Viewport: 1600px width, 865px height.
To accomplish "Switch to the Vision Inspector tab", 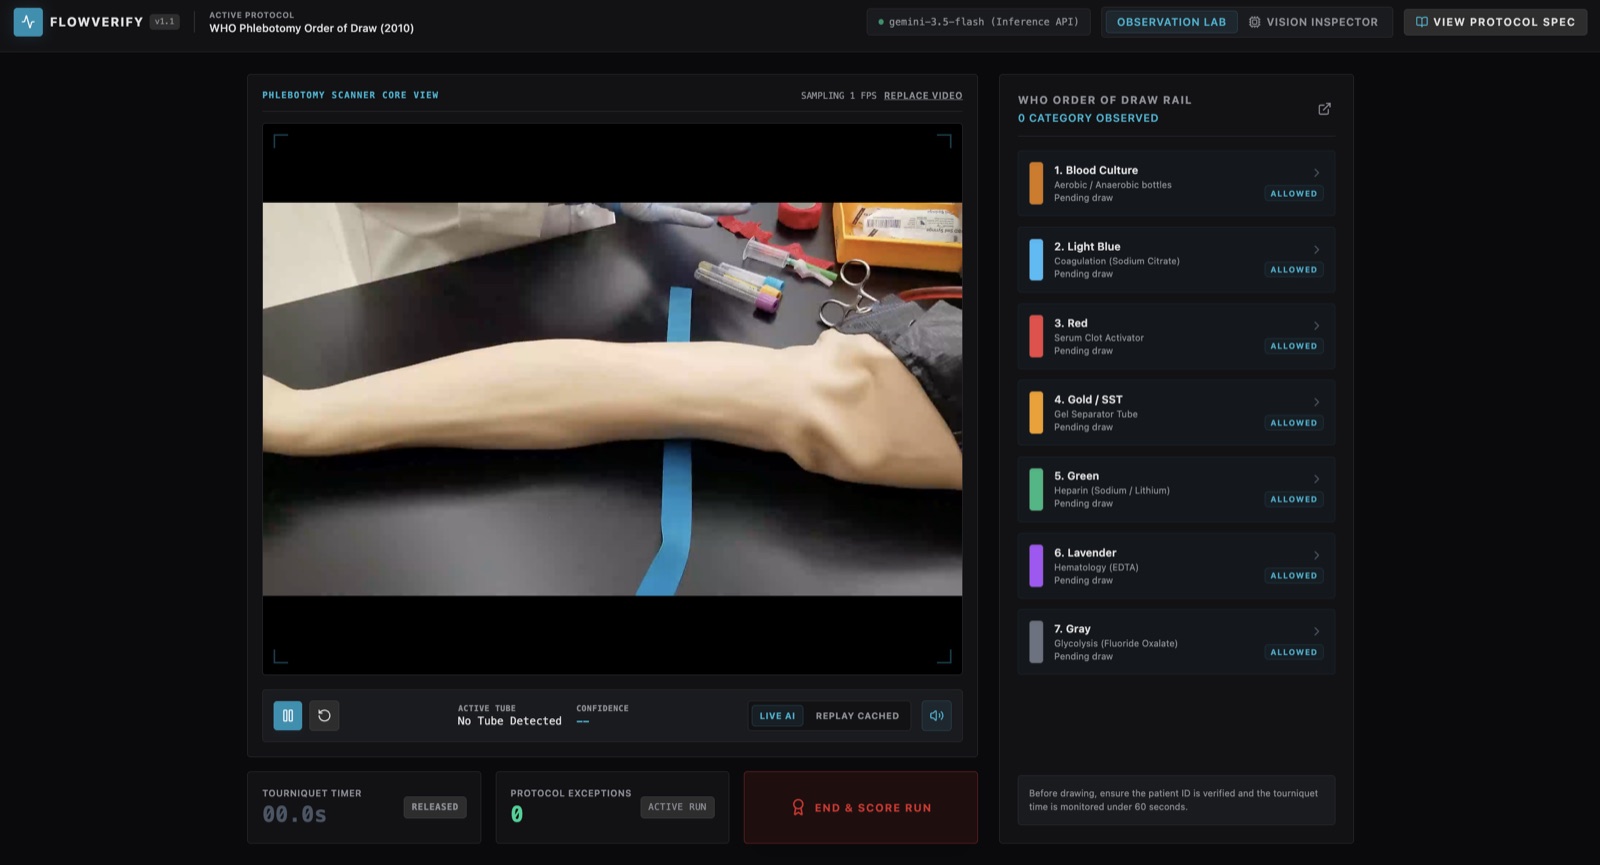I will pyautogui.click(x=1313, y=22).
